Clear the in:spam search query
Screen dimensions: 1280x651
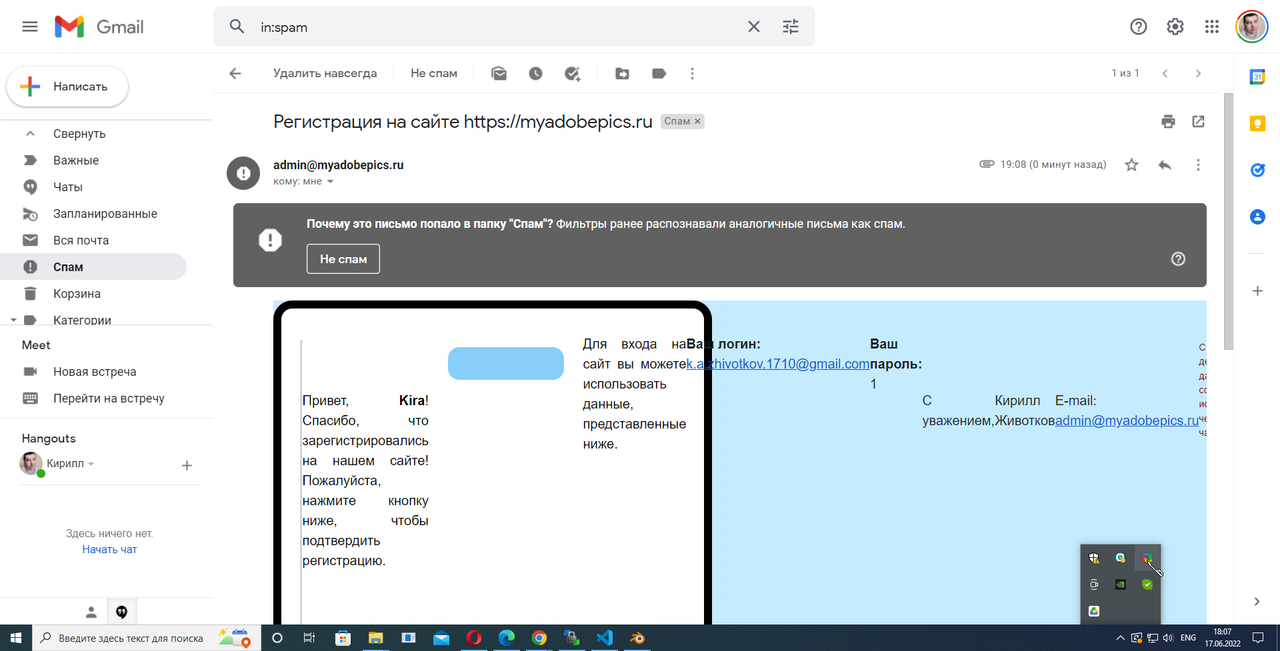click(x=754, y=27)
